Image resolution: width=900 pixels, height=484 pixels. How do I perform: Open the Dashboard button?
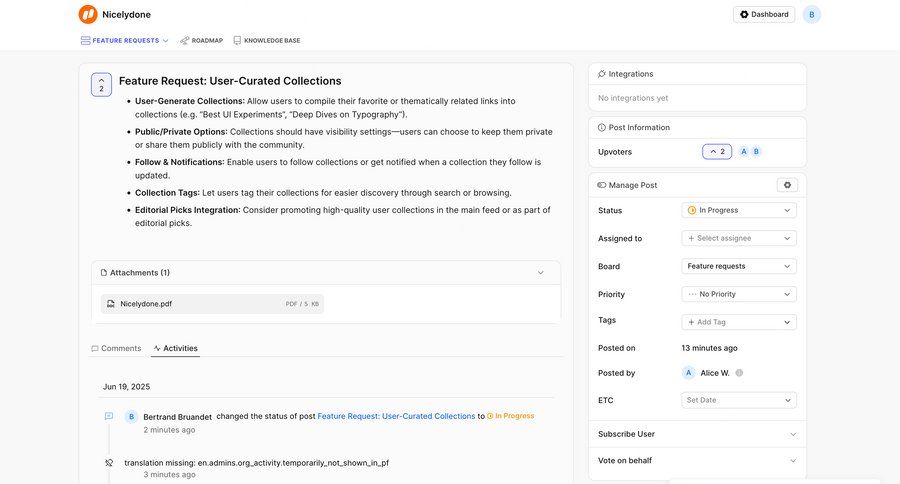(763, 14)
